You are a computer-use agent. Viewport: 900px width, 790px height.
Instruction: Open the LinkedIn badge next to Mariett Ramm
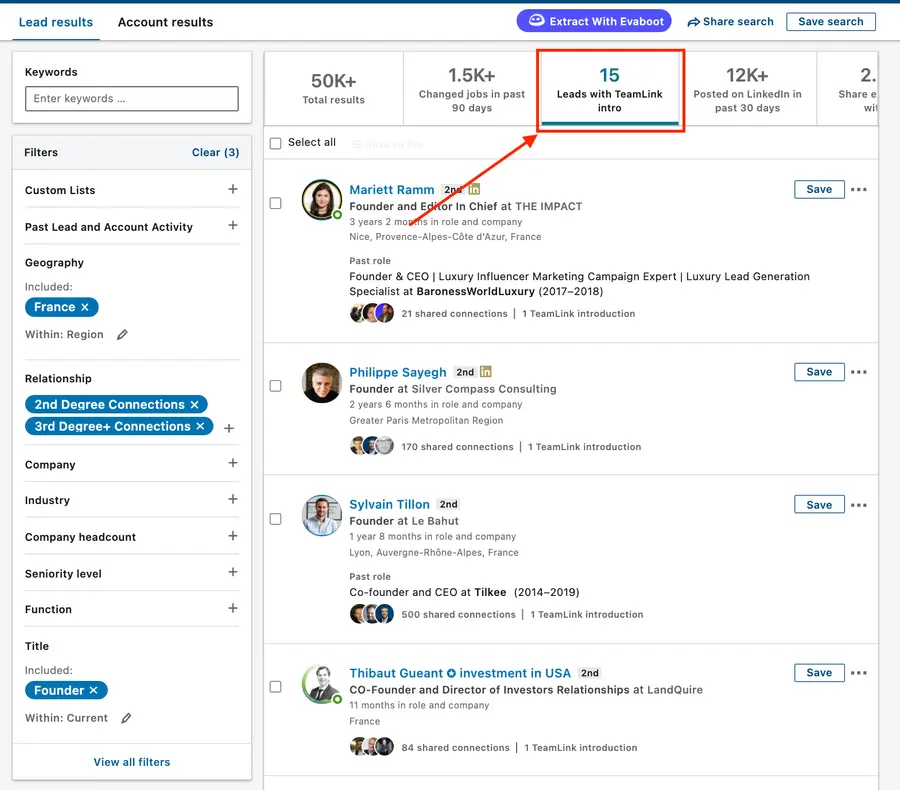pyautogui.click(x=473, y=187)
